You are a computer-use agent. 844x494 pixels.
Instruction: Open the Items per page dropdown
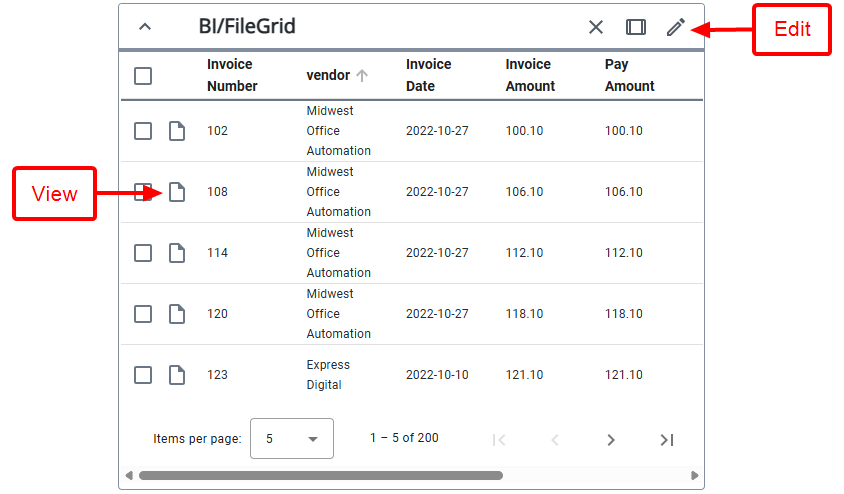291,439
